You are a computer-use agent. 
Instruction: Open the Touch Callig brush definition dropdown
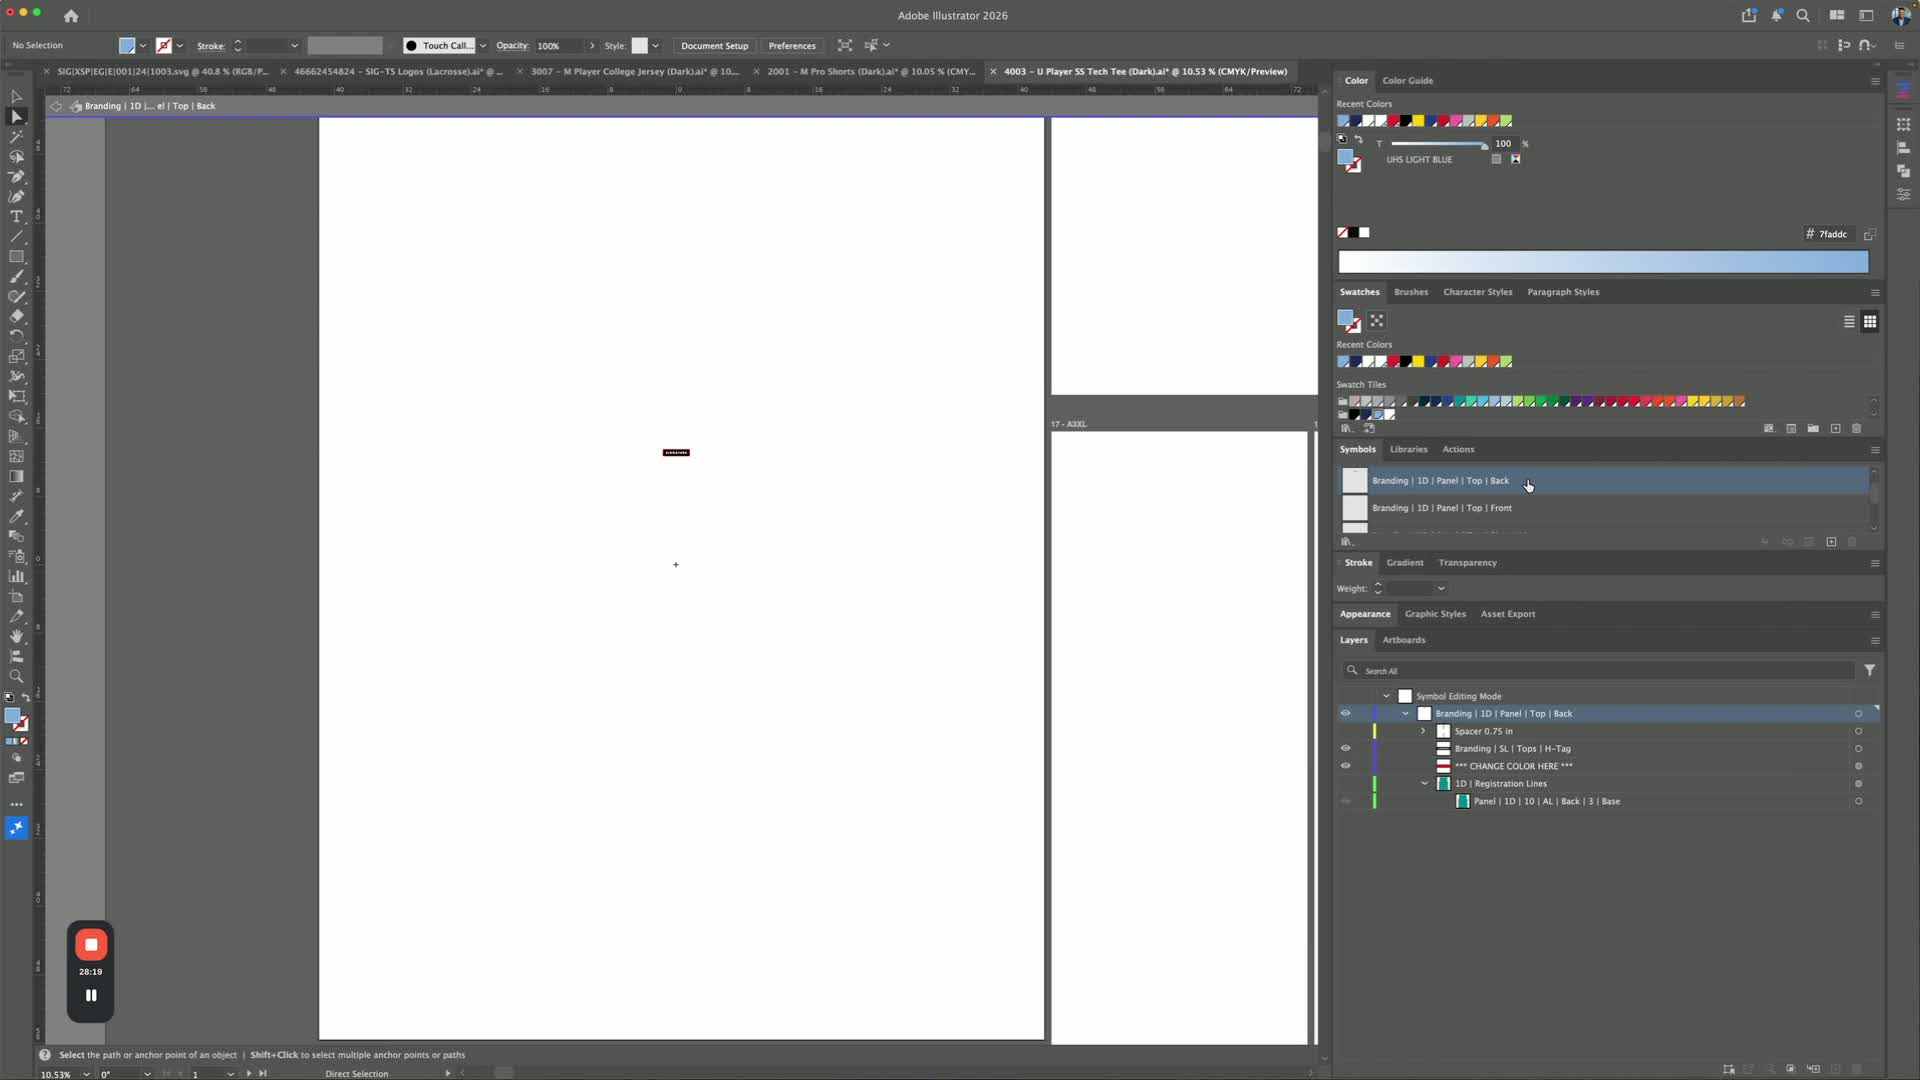[483, 46]
